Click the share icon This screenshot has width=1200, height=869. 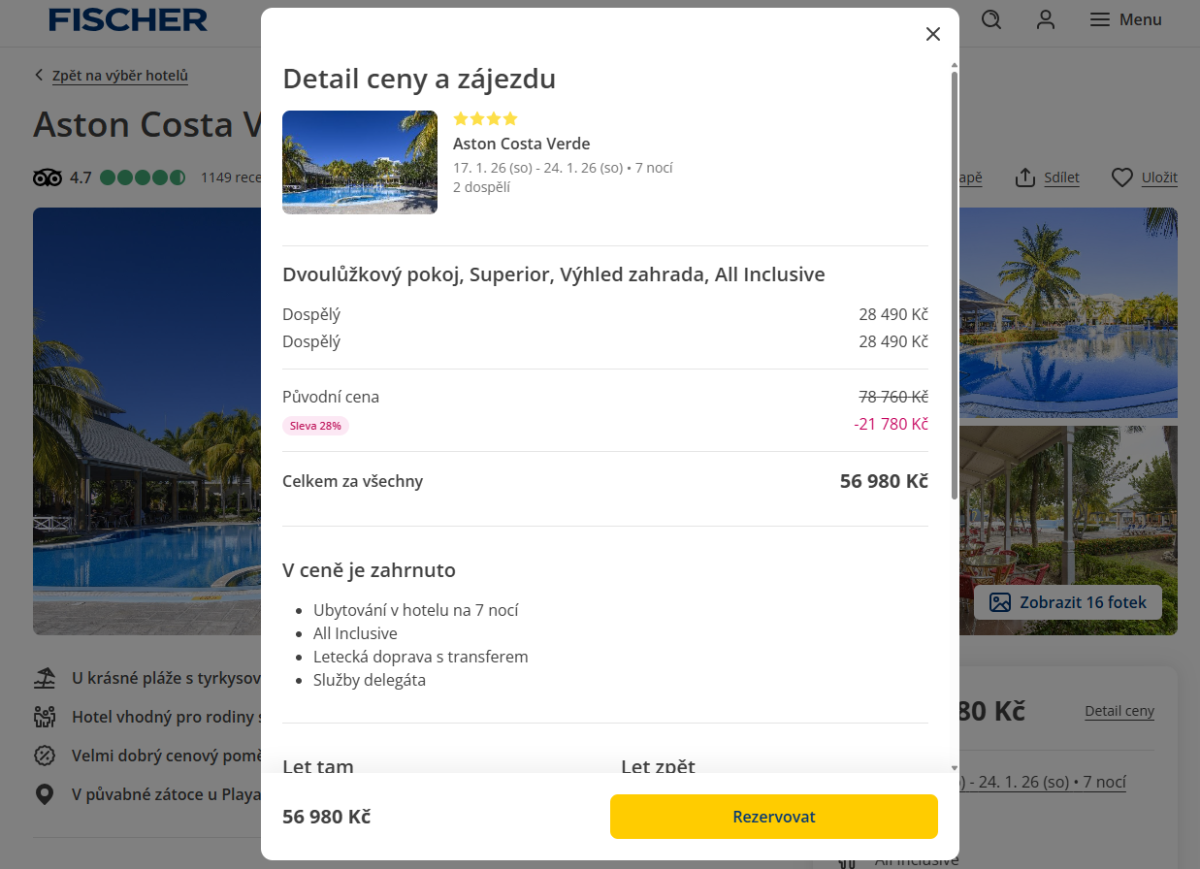(x=1025, y=178)
